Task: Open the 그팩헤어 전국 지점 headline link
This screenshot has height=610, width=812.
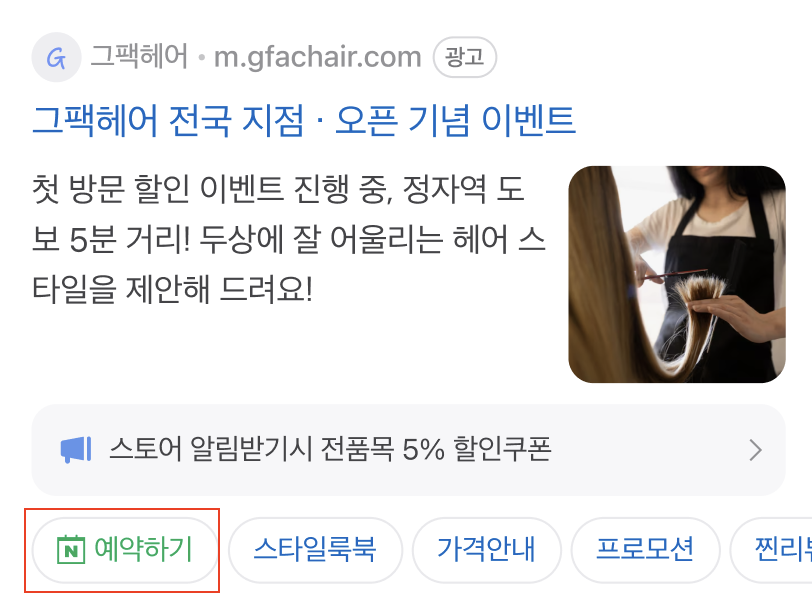Action: pyautogui.click(x=304, y=120)
